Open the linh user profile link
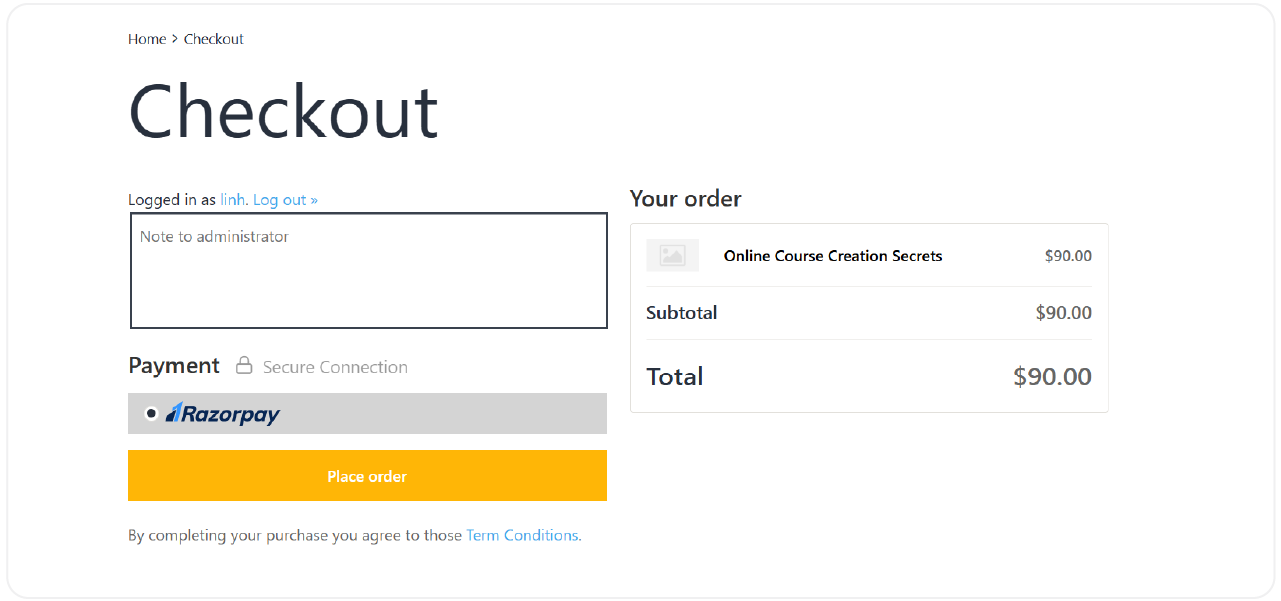Image resolution: width=1281 pixels, height=601 pixels. point(232,200)
